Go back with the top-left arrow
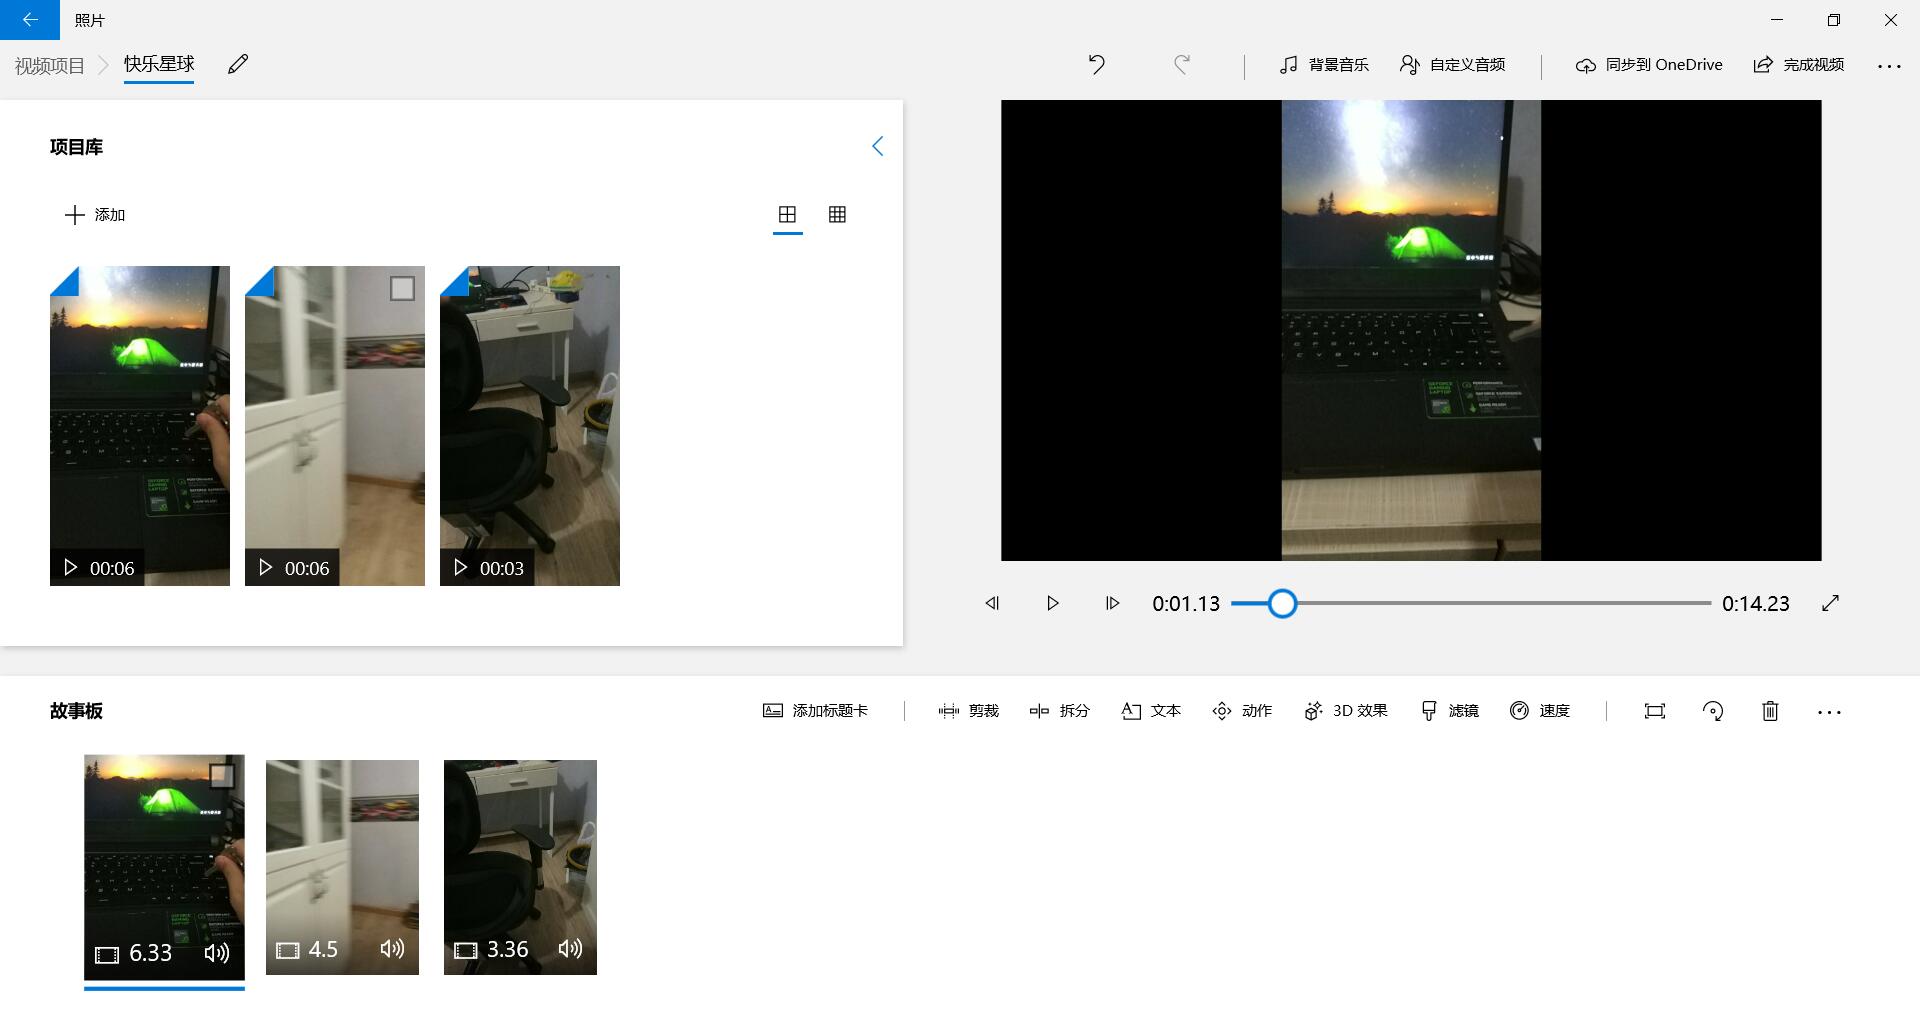Screen dimensions: 1920x1030 30,20
